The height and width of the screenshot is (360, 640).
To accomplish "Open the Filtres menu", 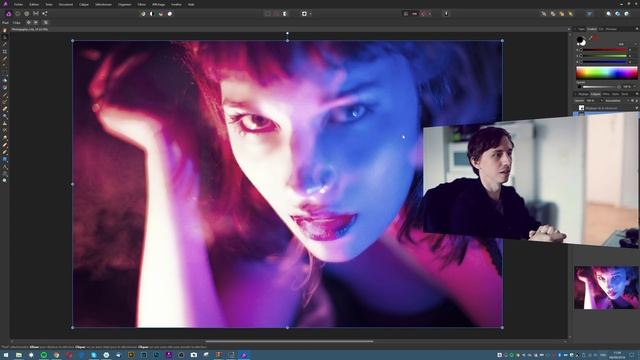I will 142,4.
